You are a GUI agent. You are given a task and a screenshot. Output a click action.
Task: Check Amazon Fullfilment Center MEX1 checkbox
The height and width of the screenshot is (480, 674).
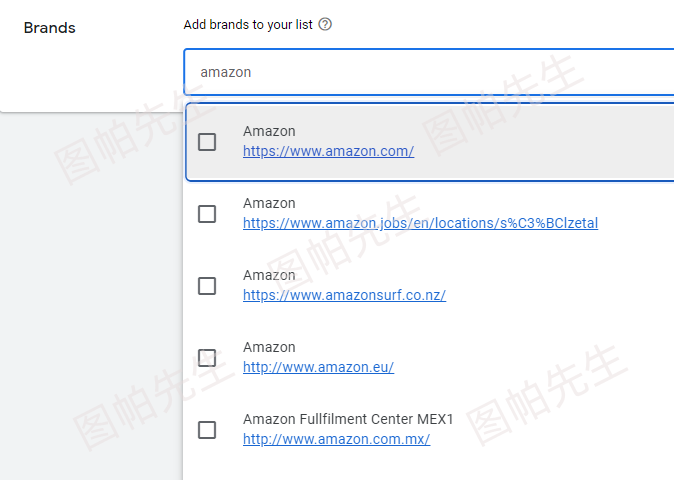pos(207,430)
